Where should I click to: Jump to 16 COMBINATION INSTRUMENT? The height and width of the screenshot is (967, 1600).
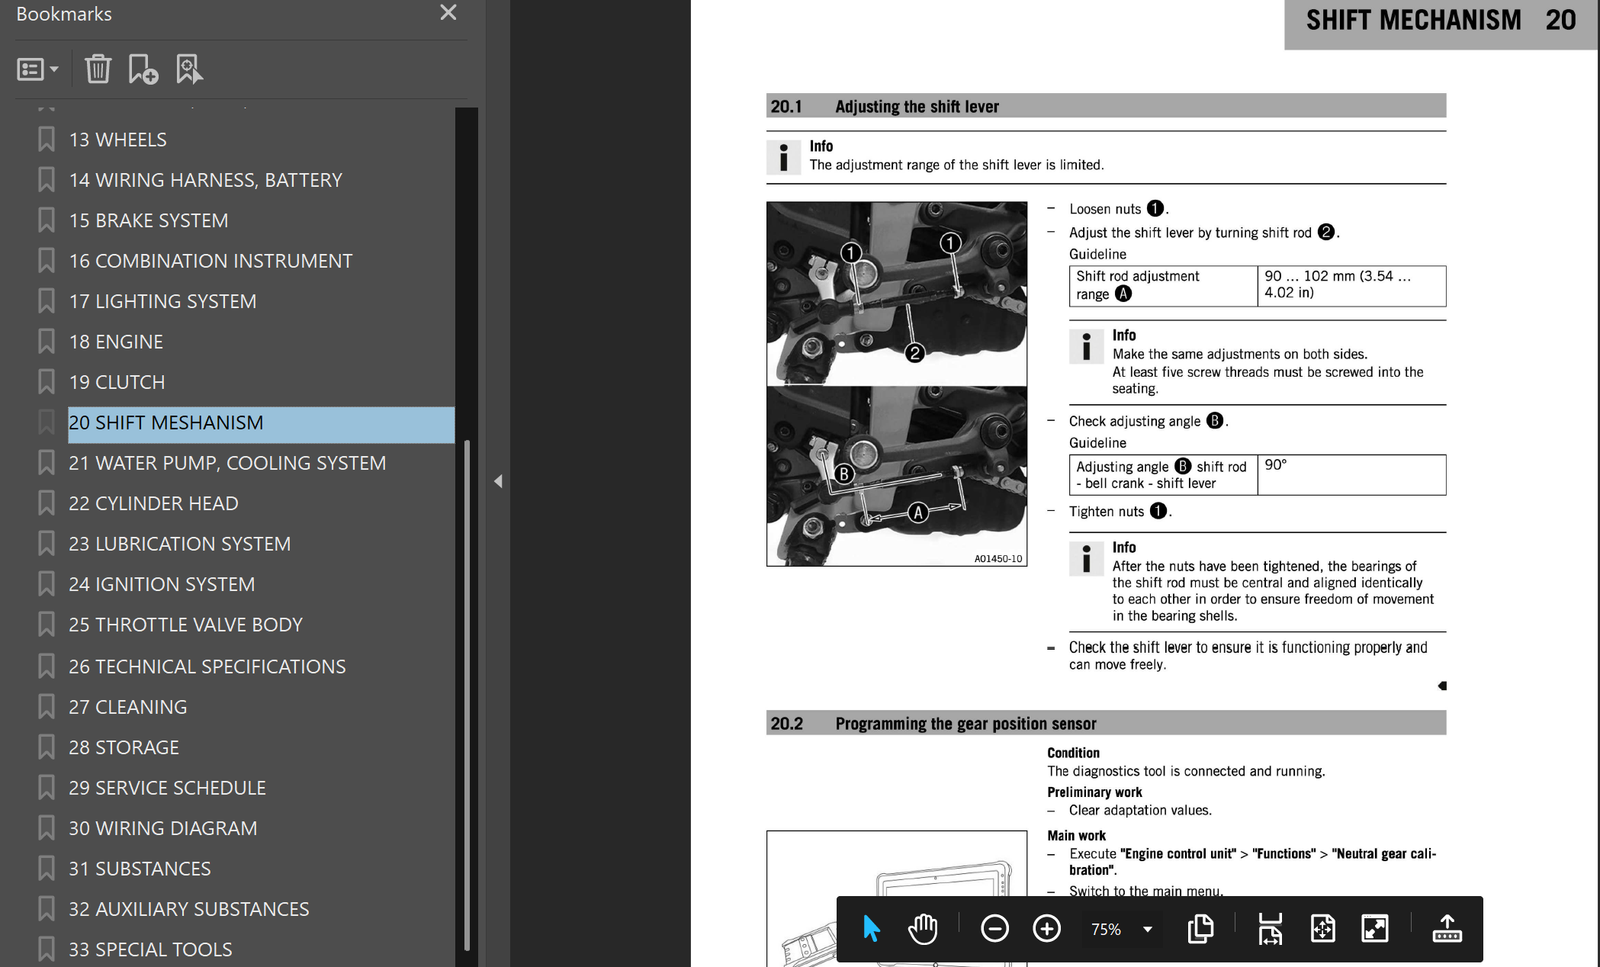point(210,261)
